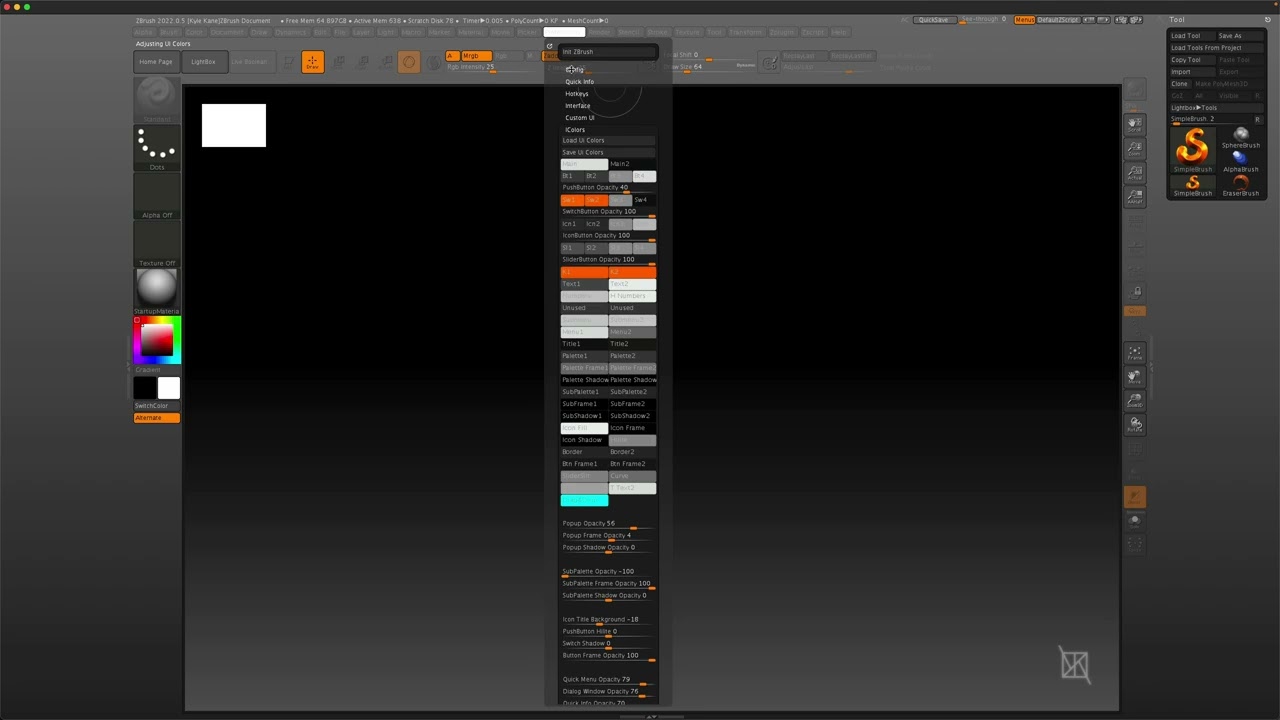
Task: Adjust the PushButton Opacity slider
Action: pos(608,188)
